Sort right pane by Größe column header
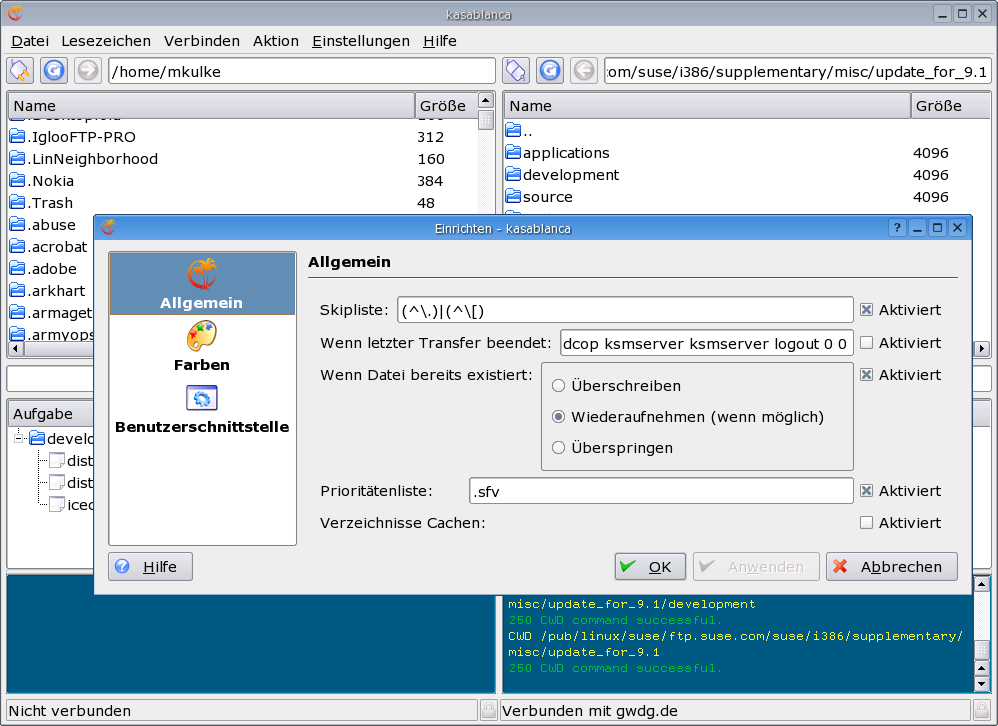The height and width of the screenshot is (726, 998). point(951,106)
